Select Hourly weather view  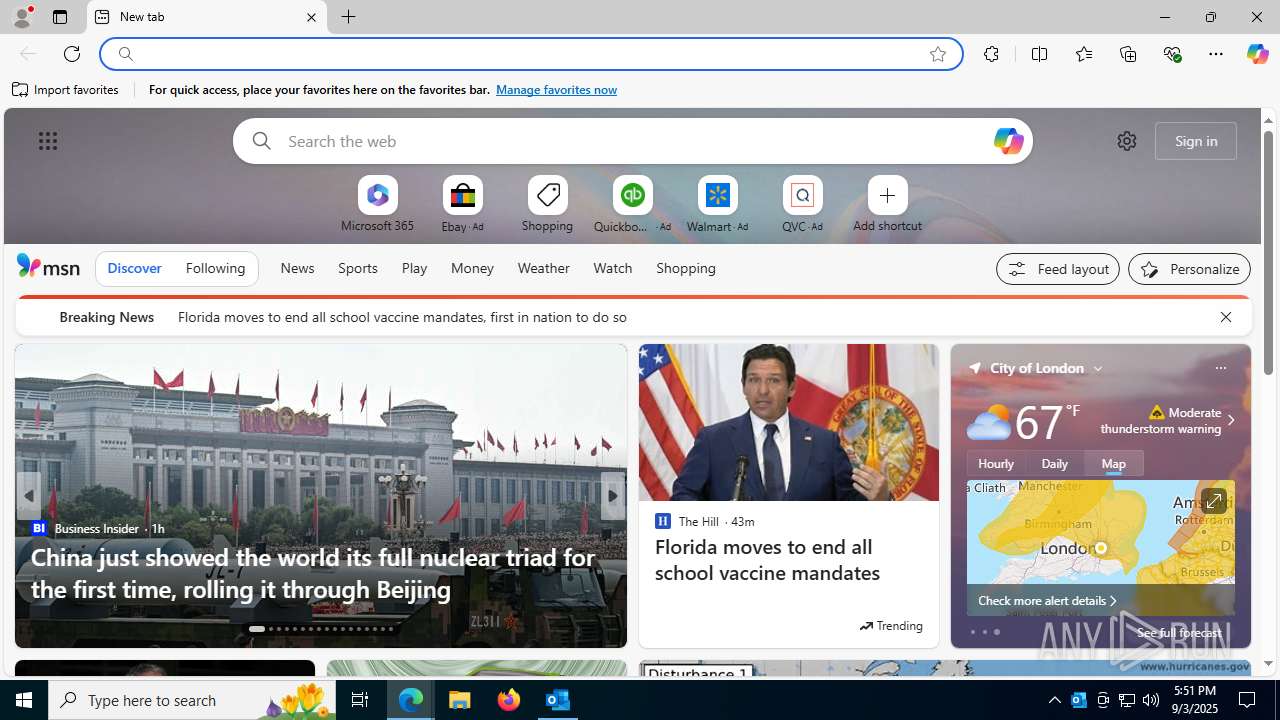click(x=996, y=463)
